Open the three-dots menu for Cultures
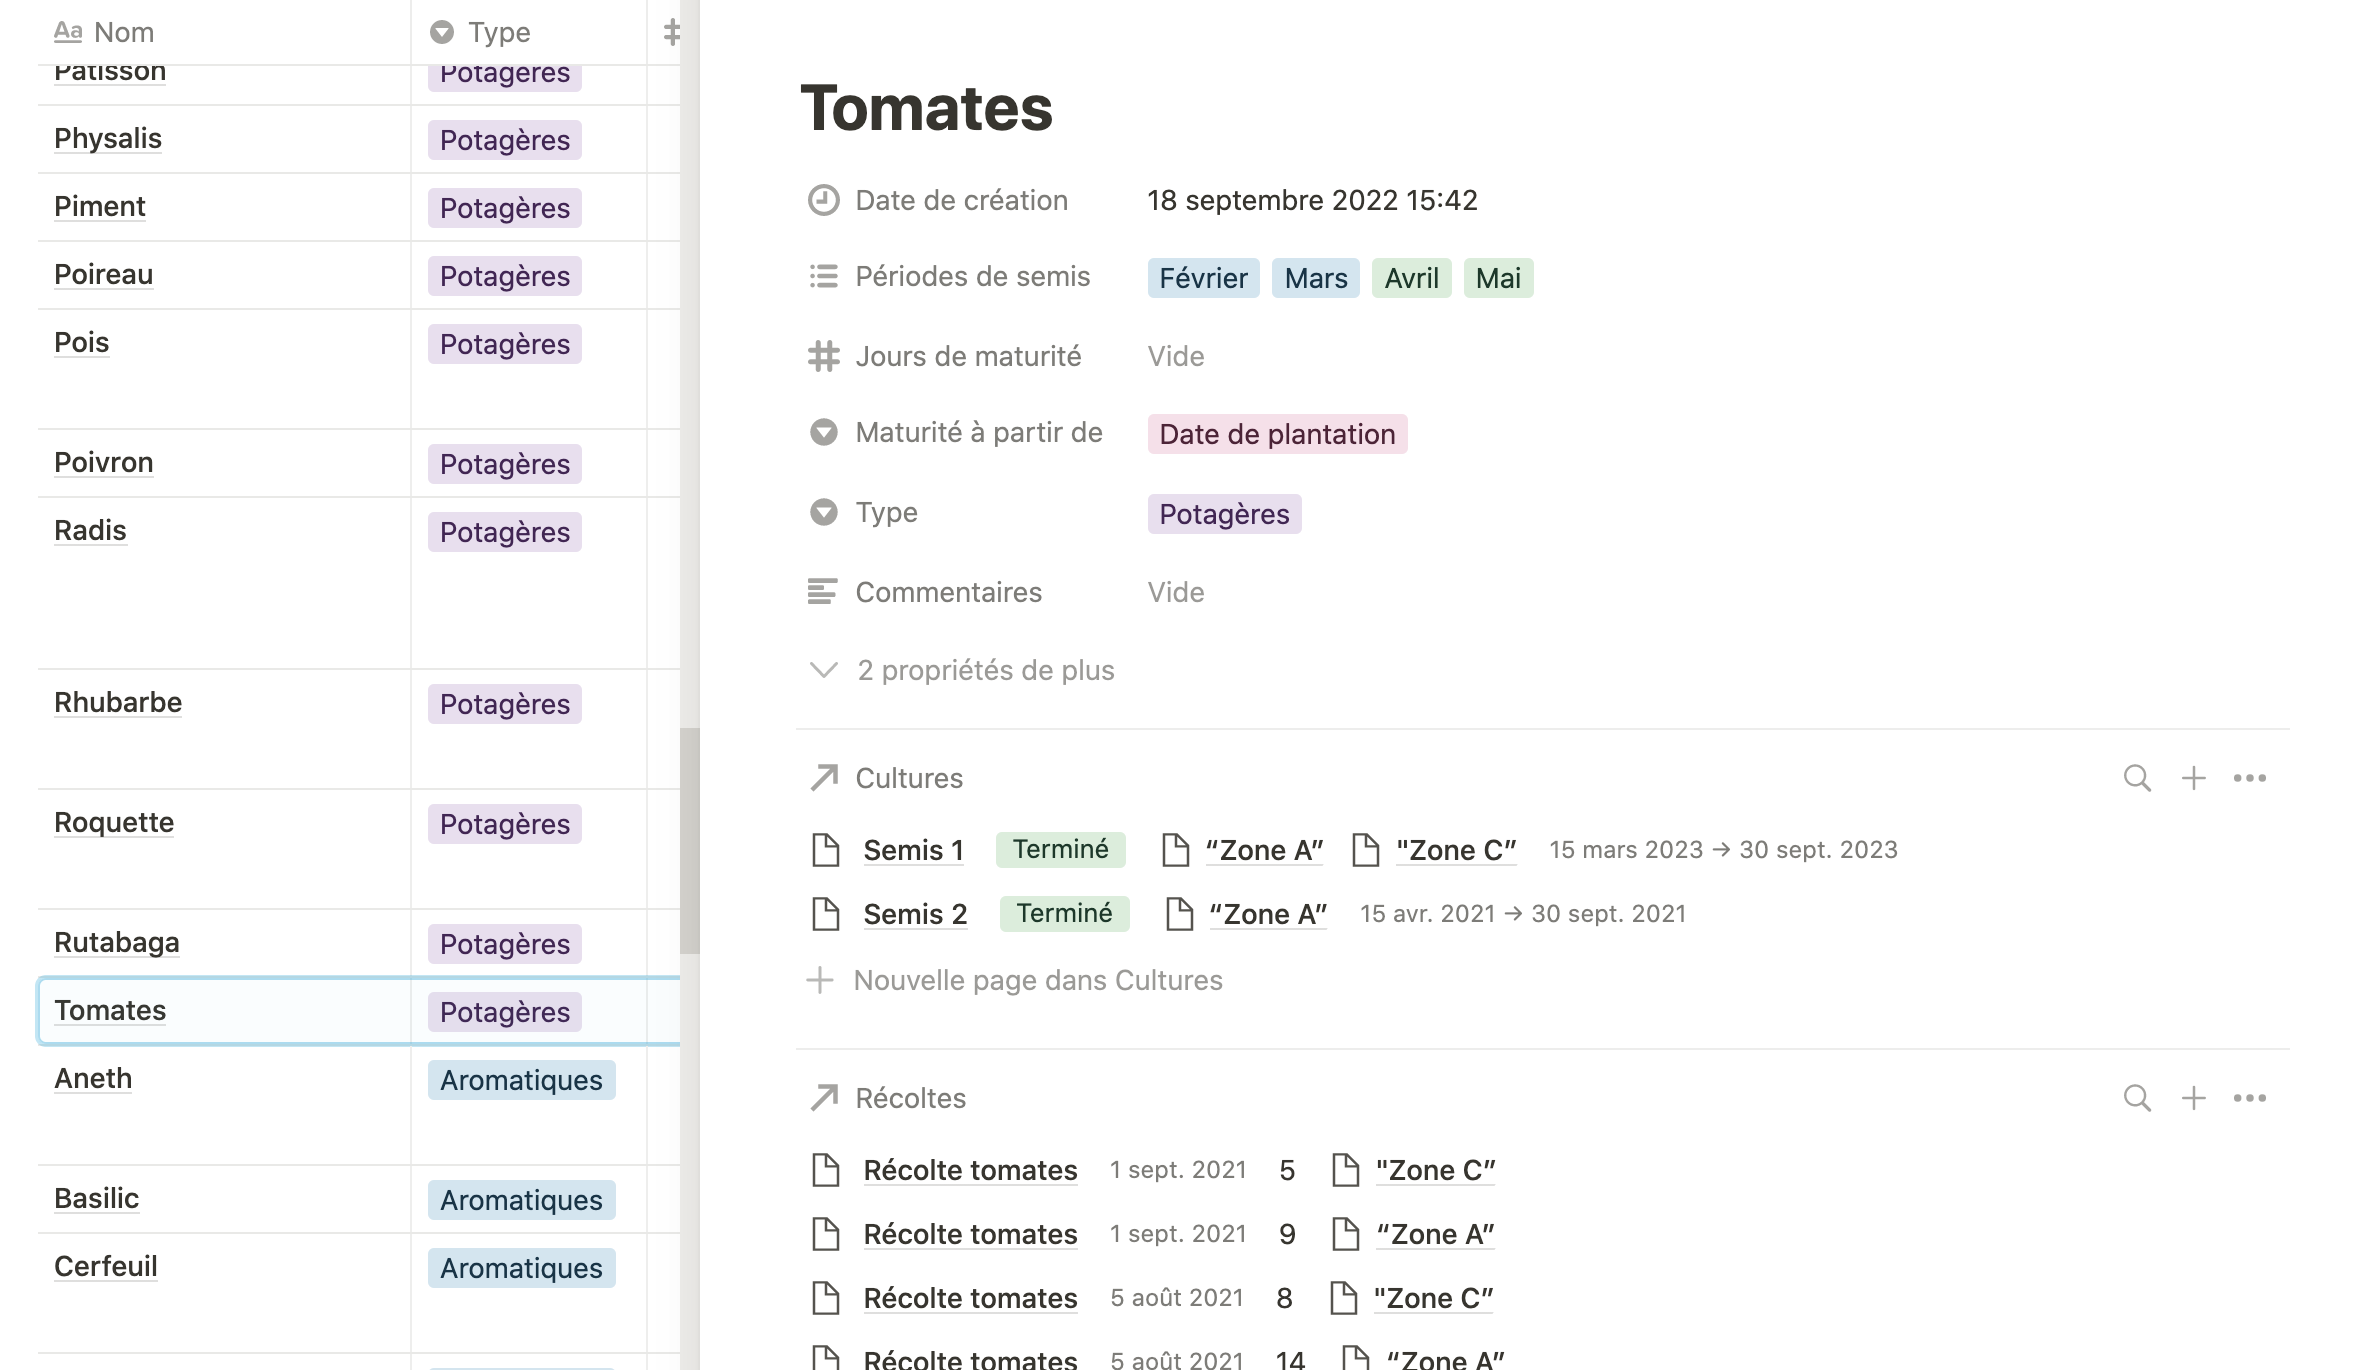 pos(2249,778)
